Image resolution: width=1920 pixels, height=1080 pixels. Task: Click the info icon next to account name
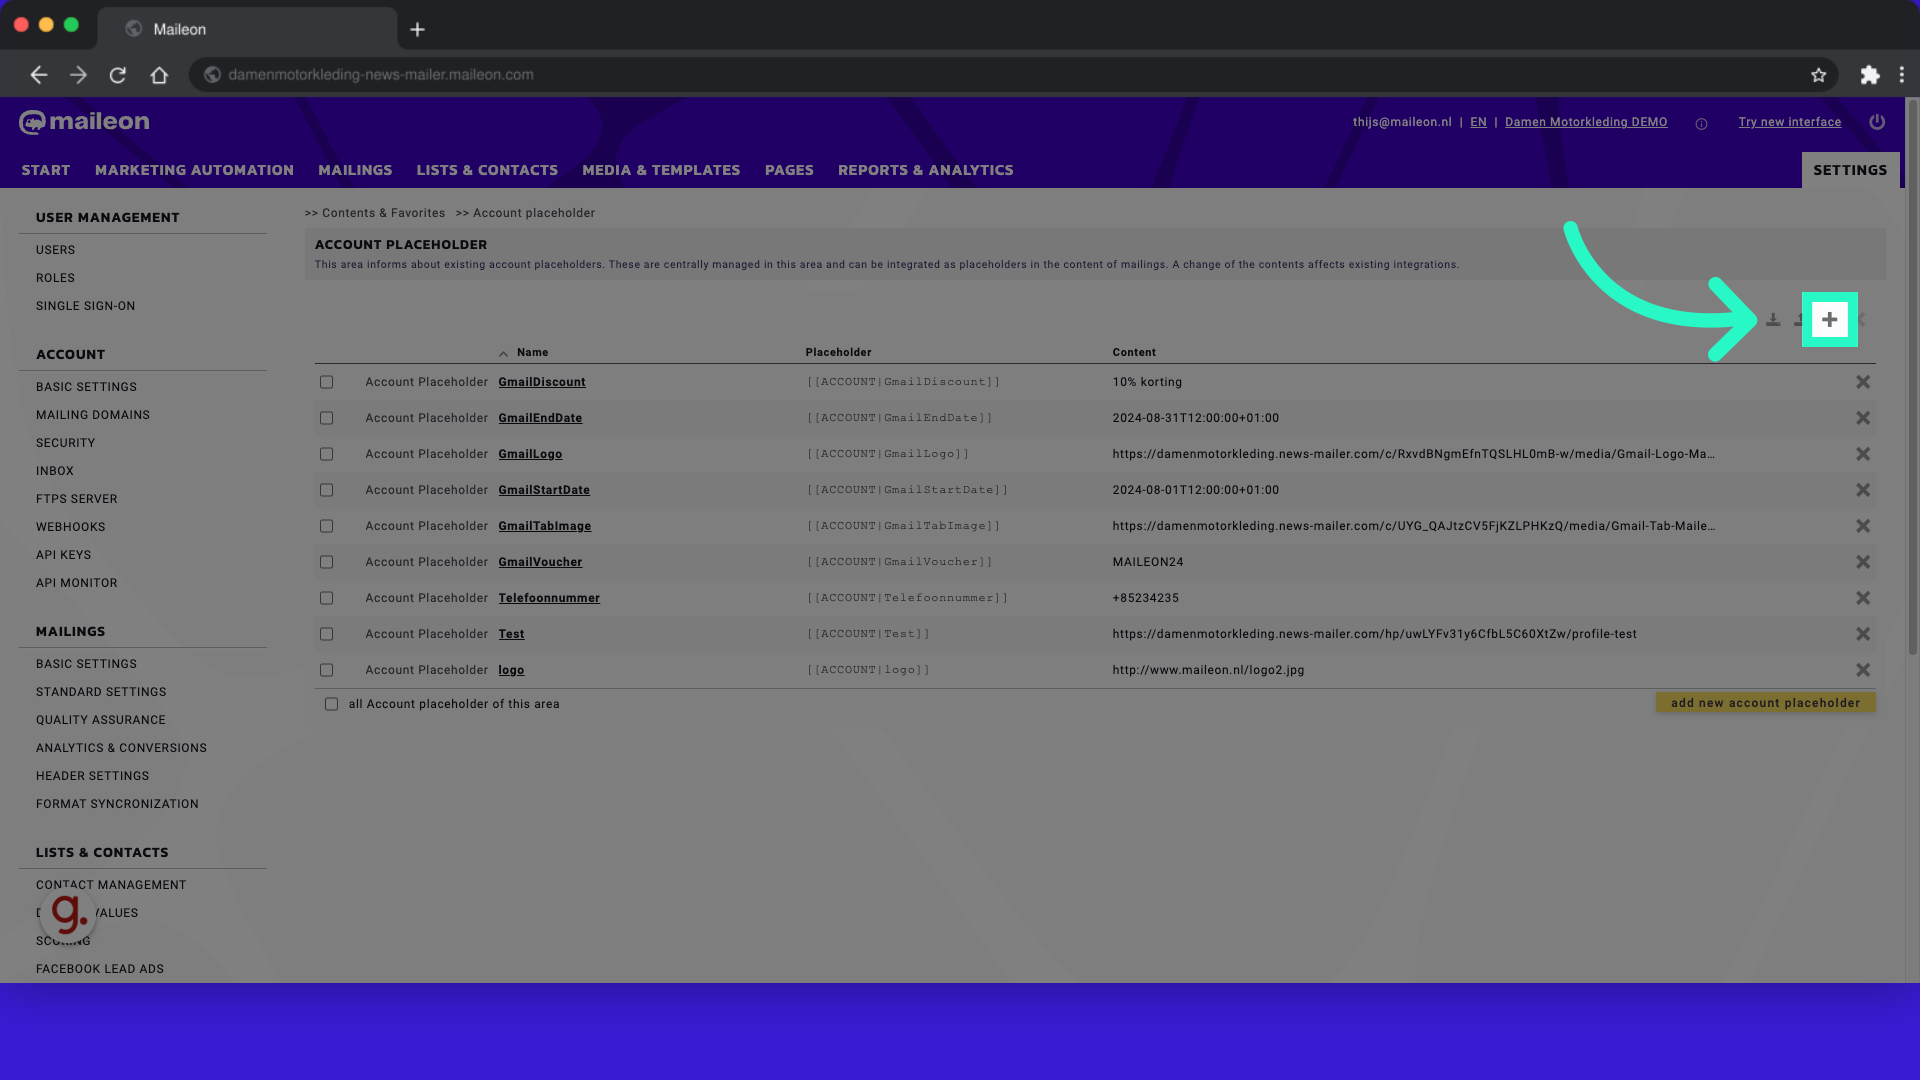click(1701, 124)
